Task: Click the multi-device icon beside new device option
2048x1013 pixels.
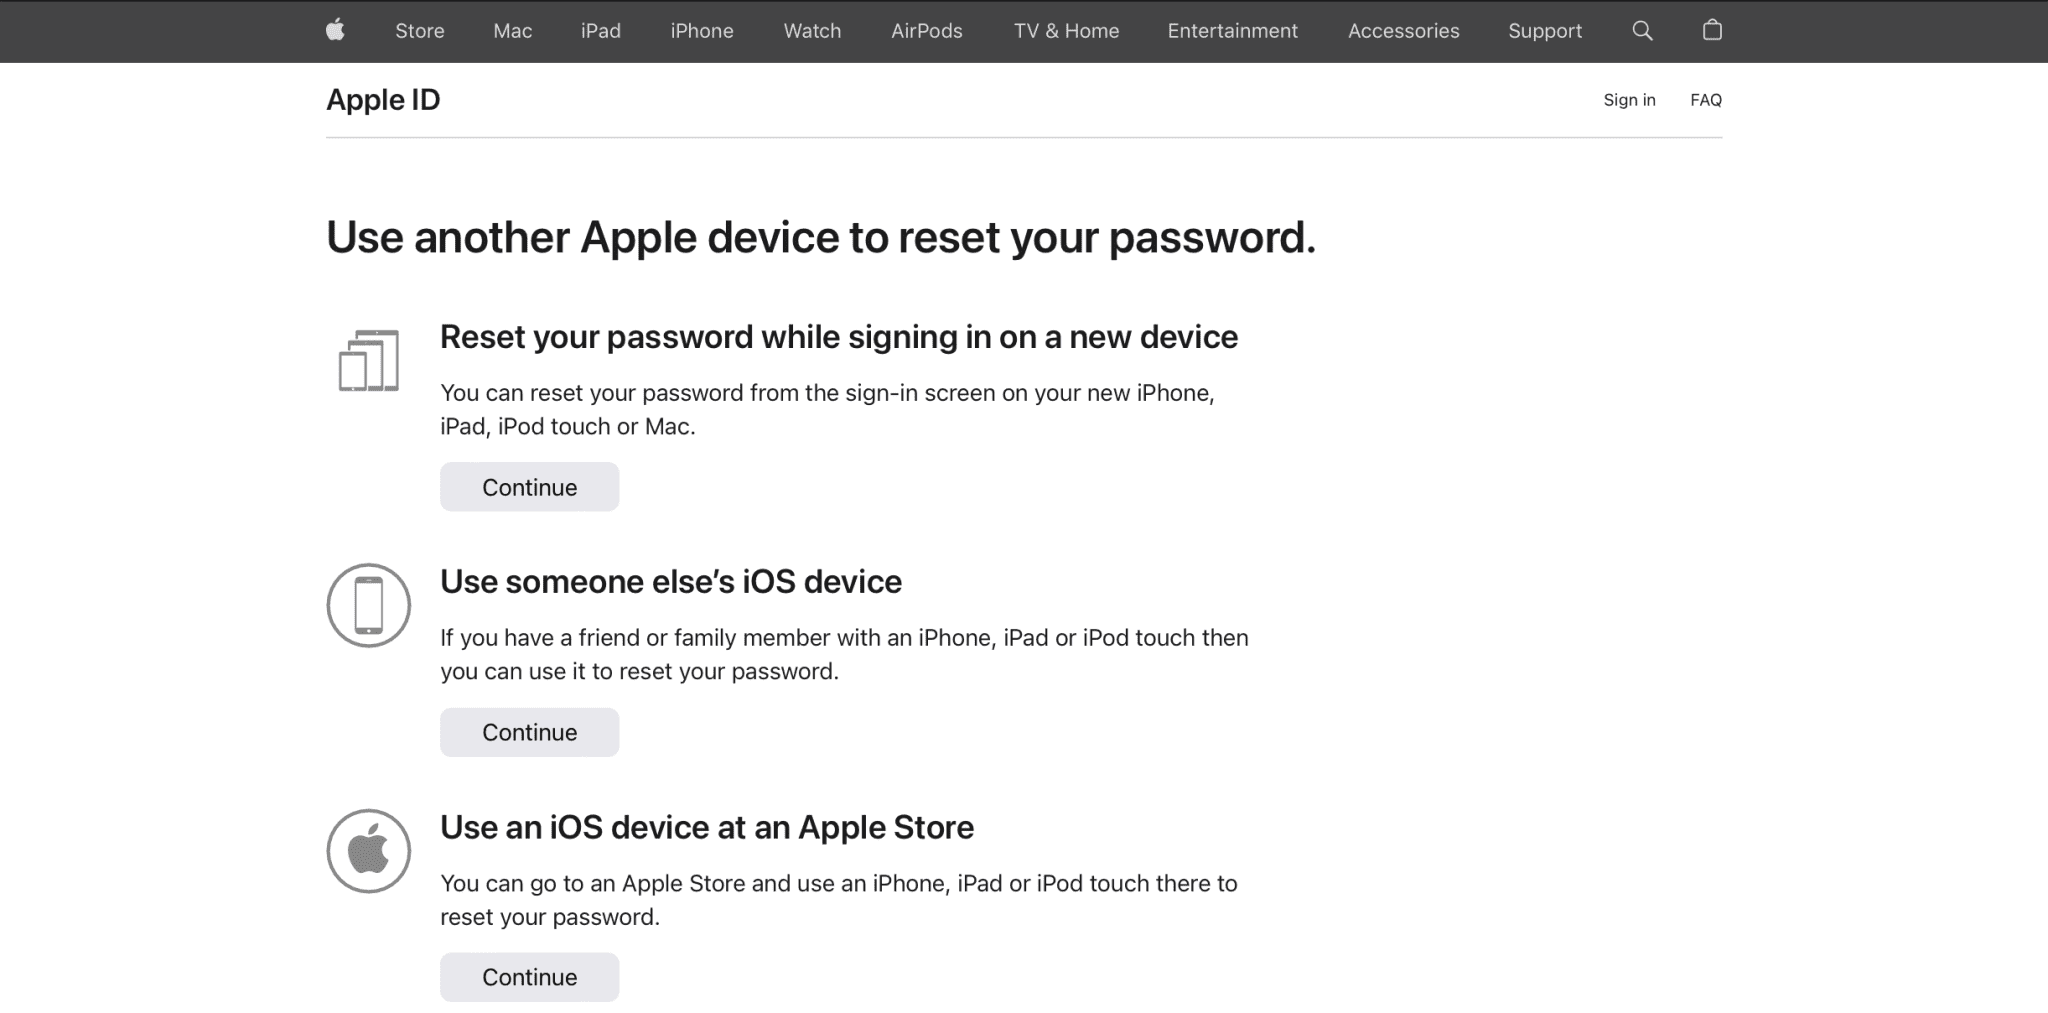Action: (368, 360)
